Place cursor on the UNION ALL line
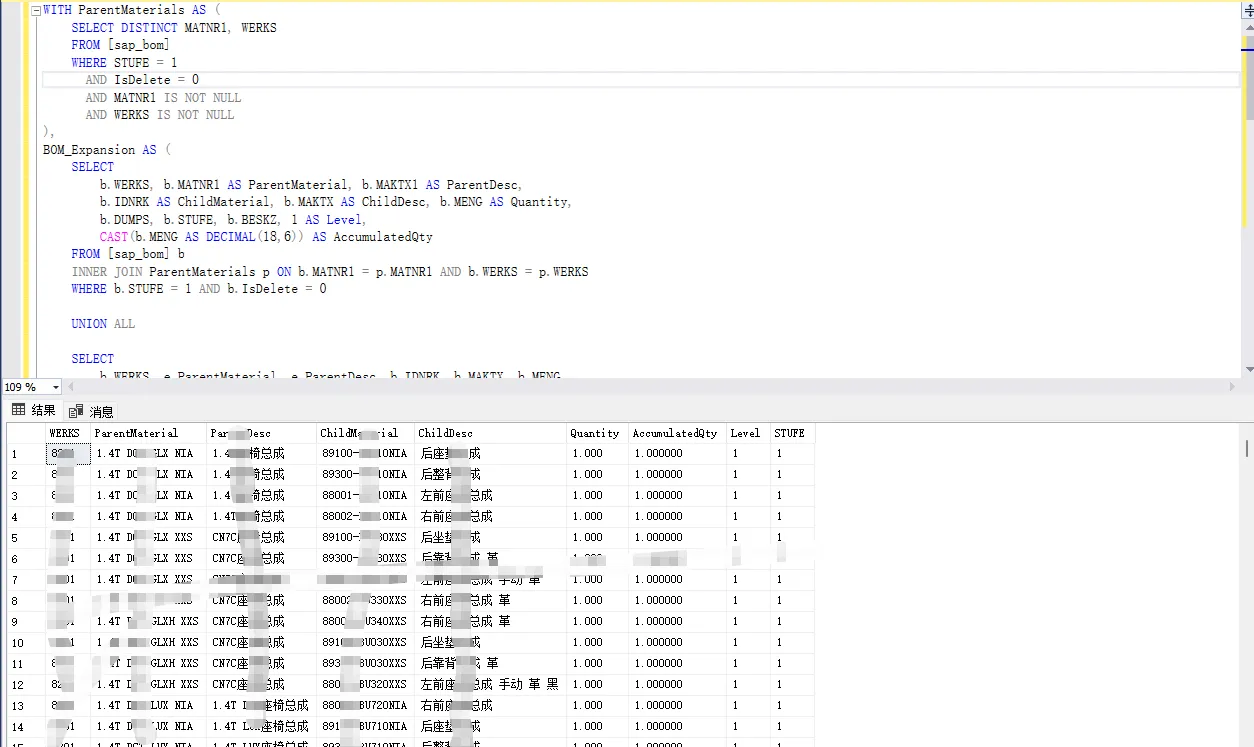Viewport: 1254px width, 747px height. pyautogui.click(x=103, y=324)
